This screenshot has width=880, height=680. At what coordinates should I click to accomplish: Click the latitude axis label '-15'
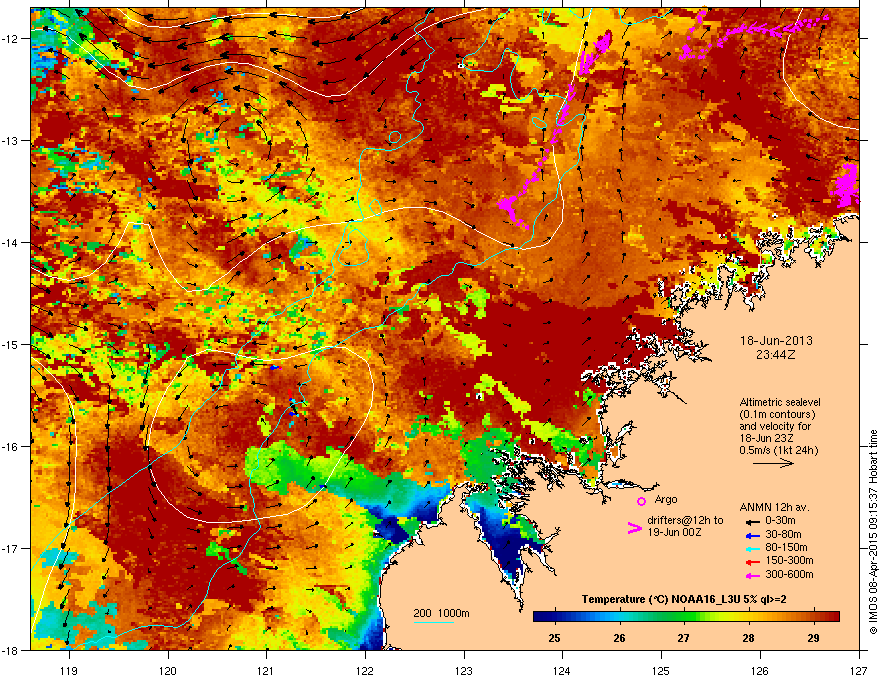pyautogui.click(x=11, y=344)
